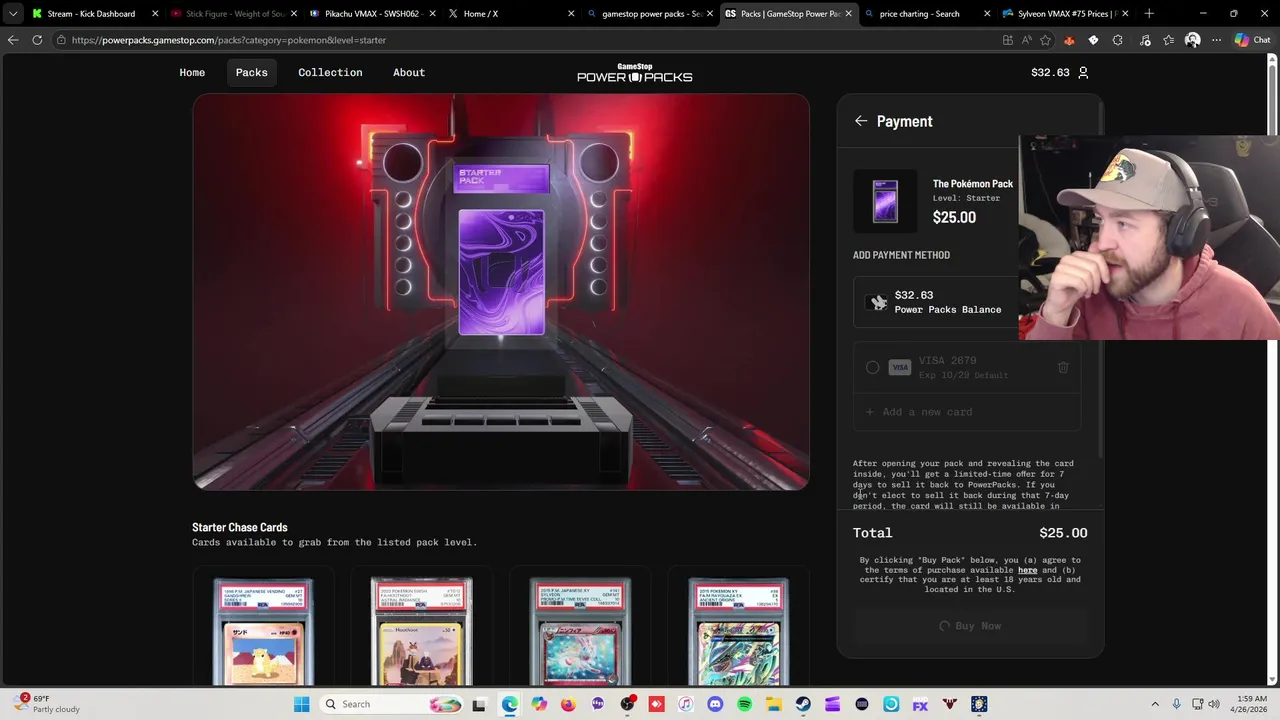Show hidden system tray icons
Image resolution: width=1280 pixels, height=720 pixels.
coord(1155,704)
